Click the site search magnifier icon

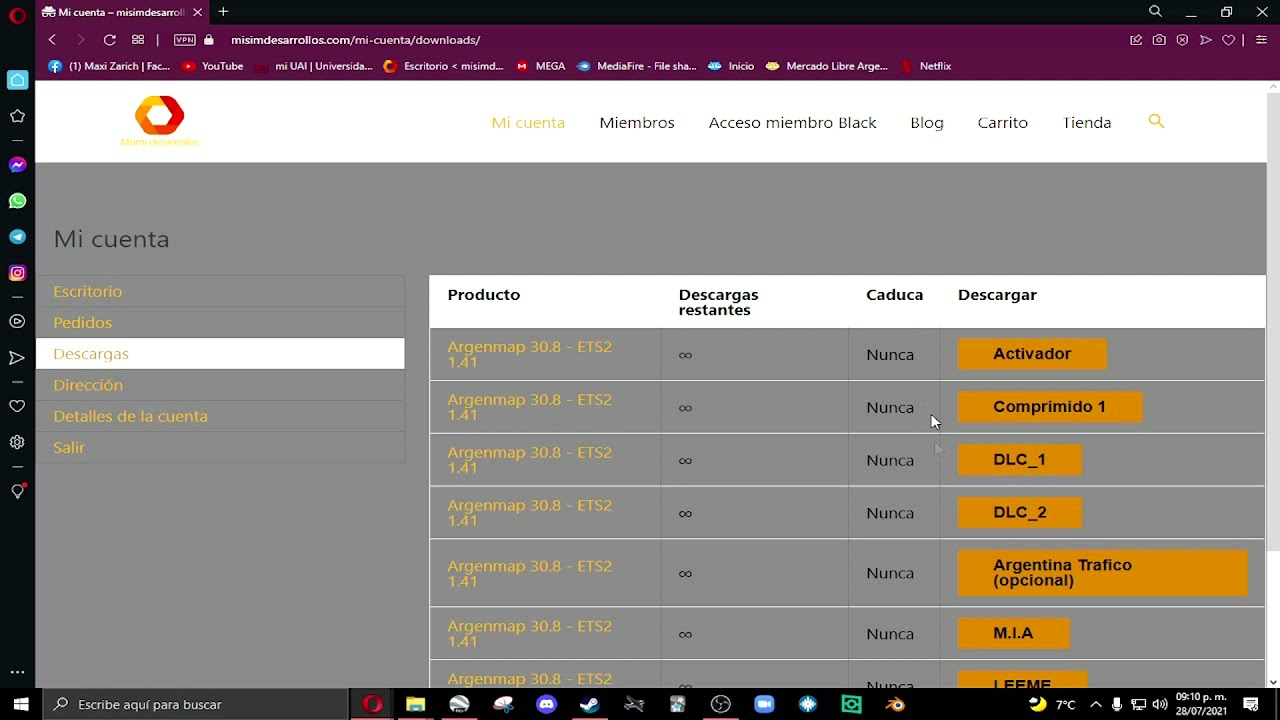(x=1156, y=121)
